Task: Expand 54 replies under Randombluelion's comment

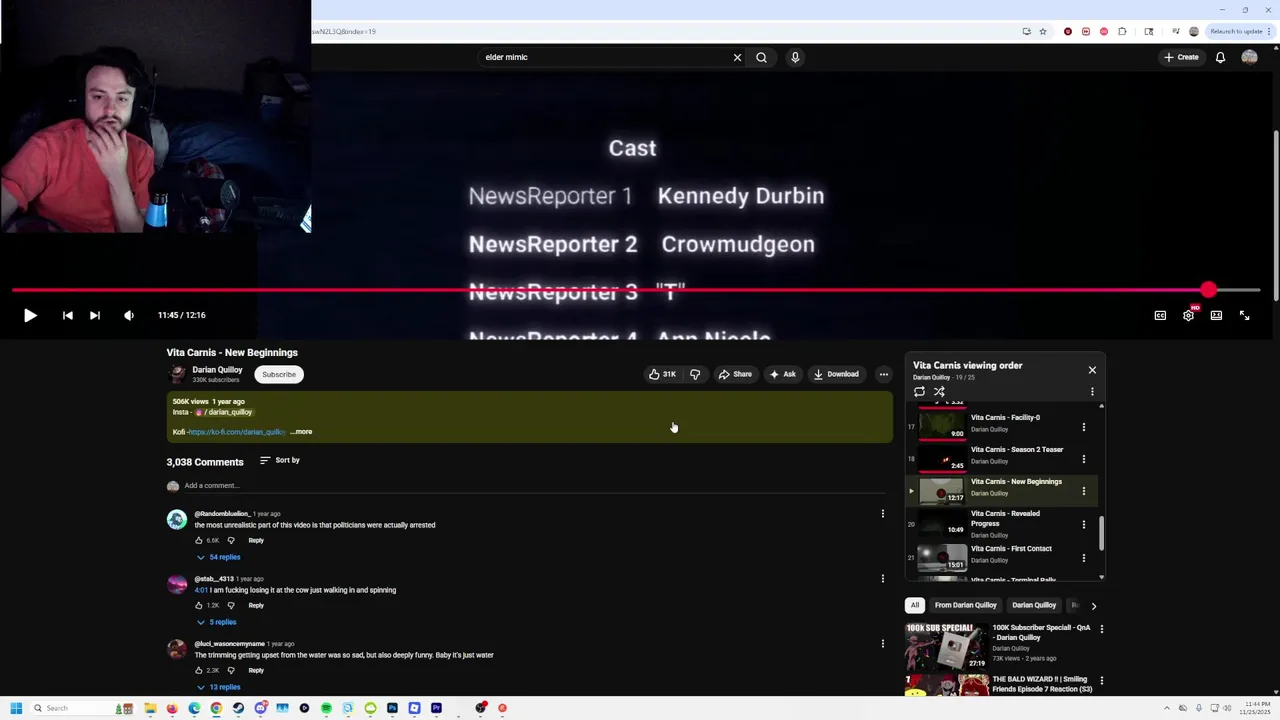Action: [x=218, y=557]
